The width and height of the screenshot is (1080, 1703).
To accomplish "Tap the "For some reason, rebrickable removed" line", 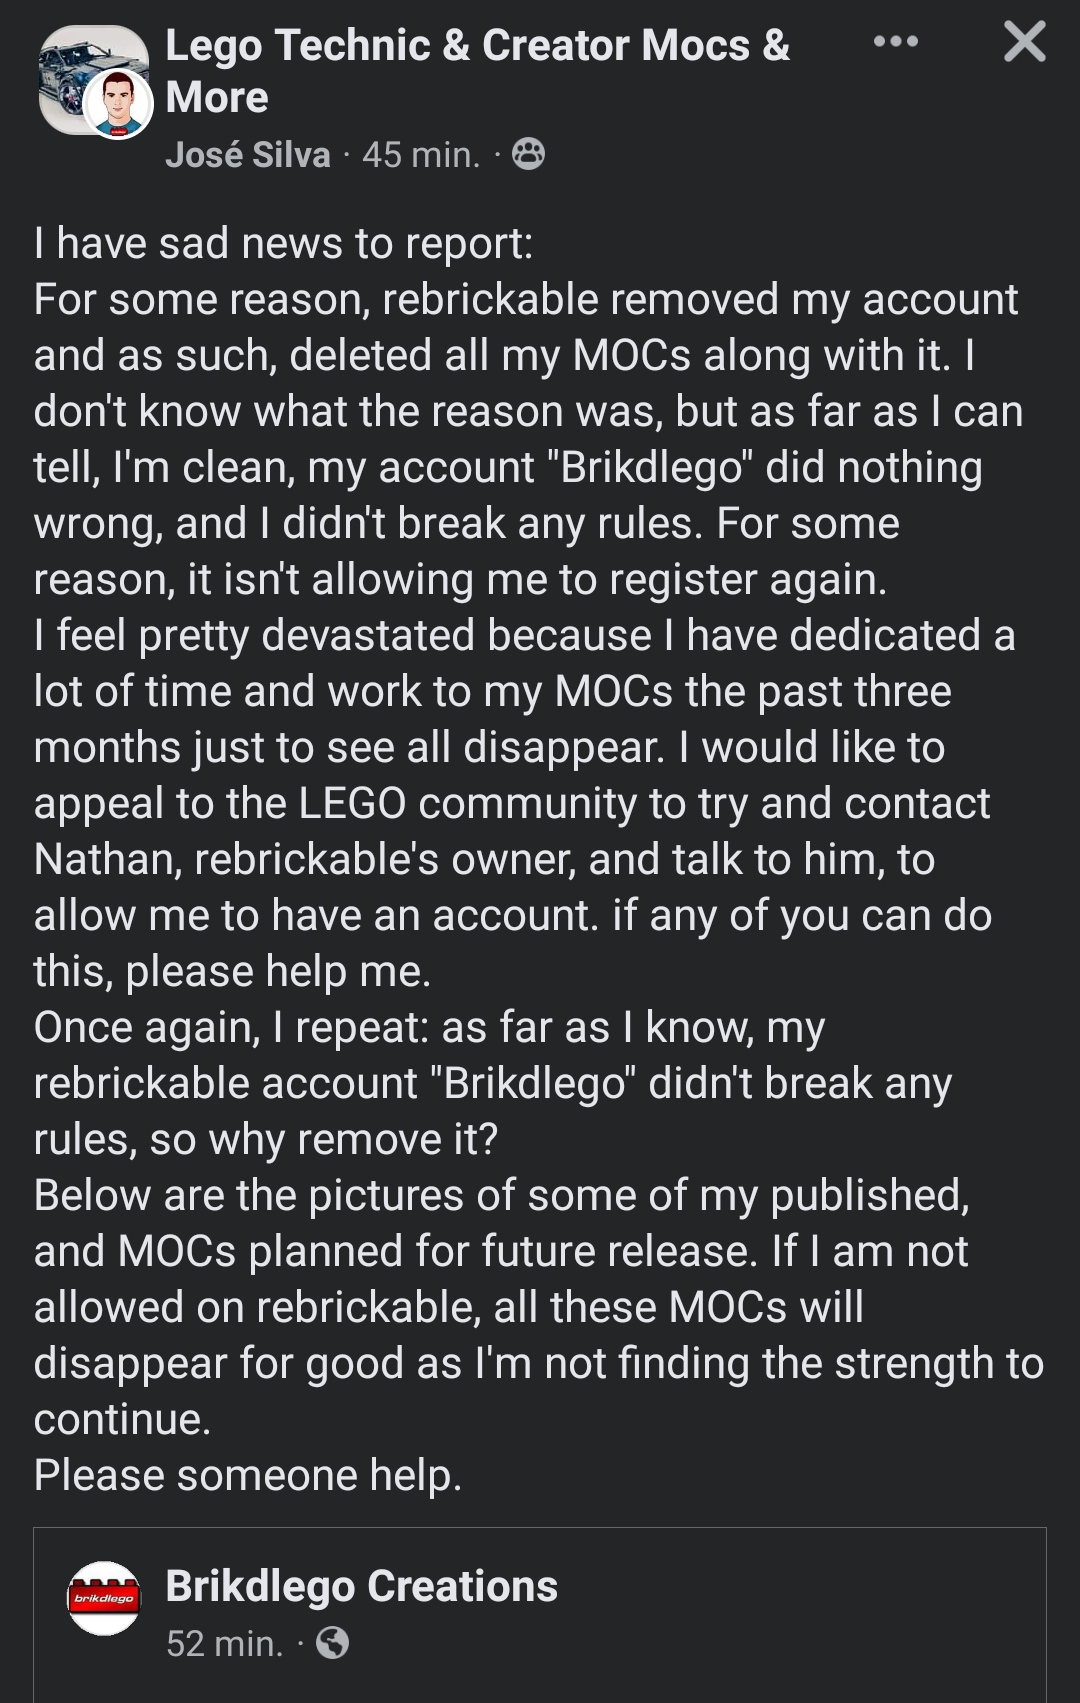I will [x=526, y=299].
